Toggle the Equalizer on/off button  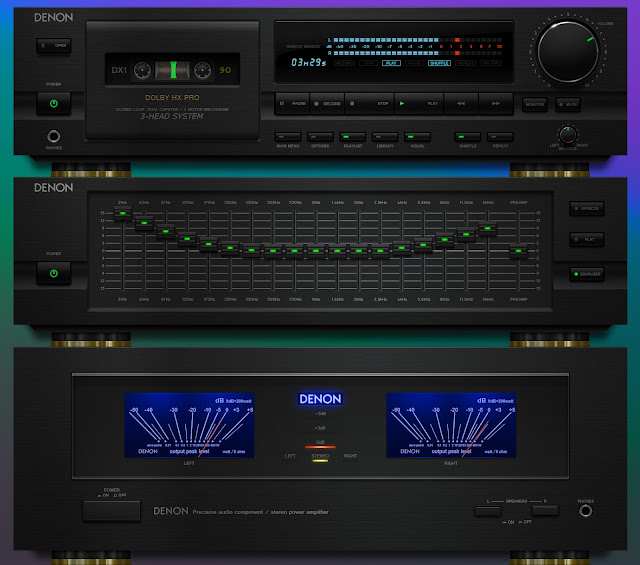(x=587, y=274)
